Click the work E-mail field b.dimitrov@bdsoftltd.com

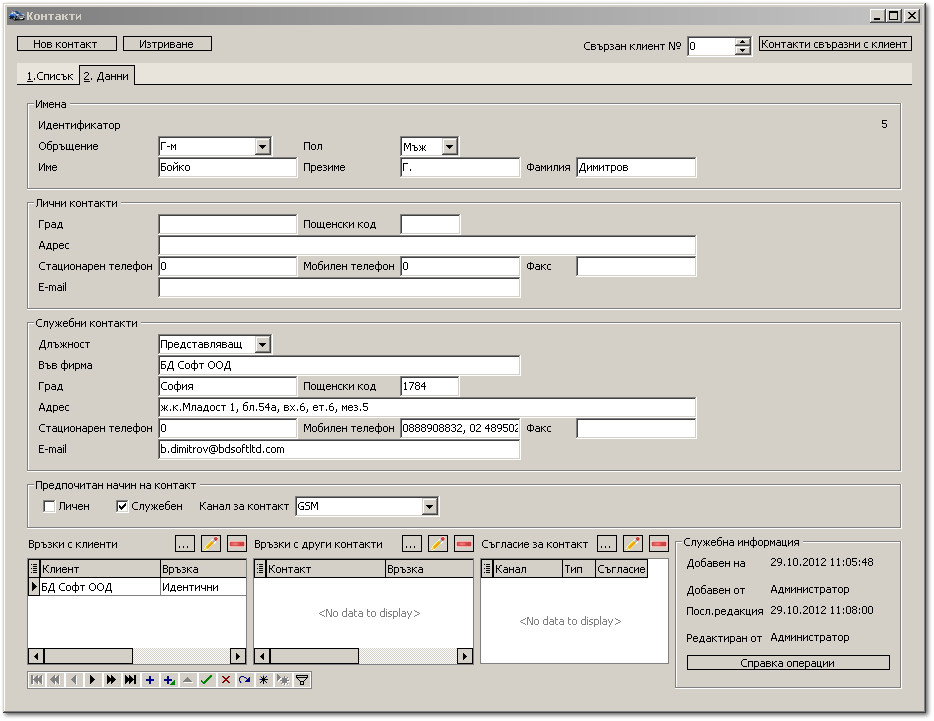[x=339, y=449]
